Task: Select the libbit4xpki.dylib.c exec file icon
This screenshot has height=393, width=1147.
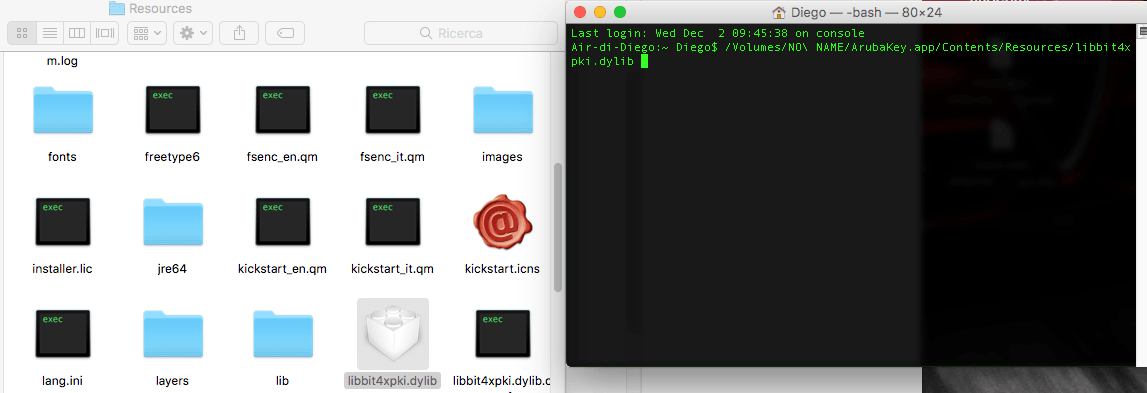Action: click(x=503, y=334)
